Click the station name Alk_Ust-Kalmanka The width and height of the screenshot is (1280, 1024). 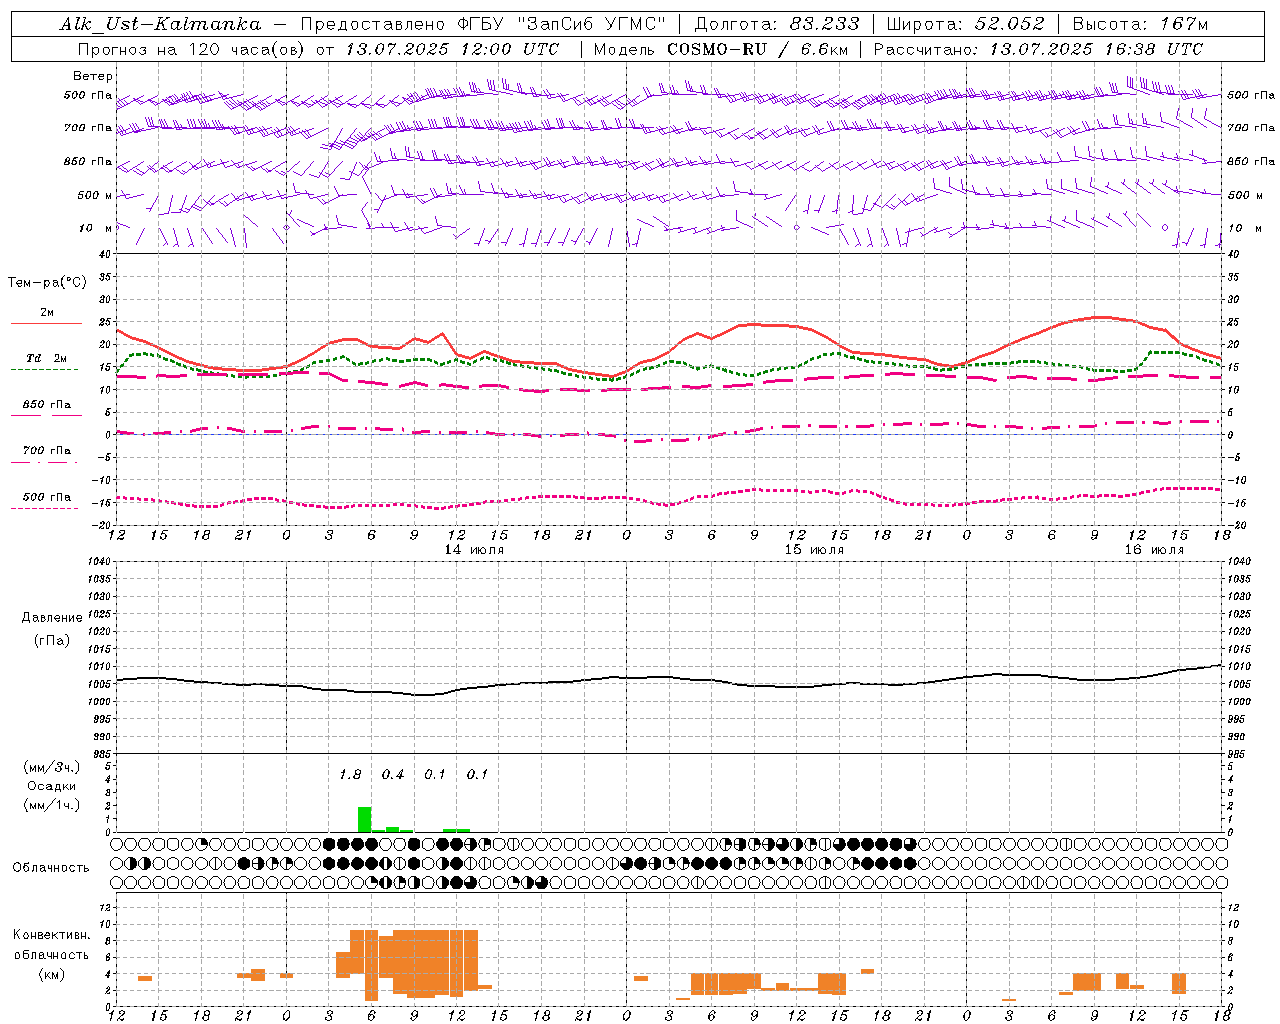pos(160,24)
